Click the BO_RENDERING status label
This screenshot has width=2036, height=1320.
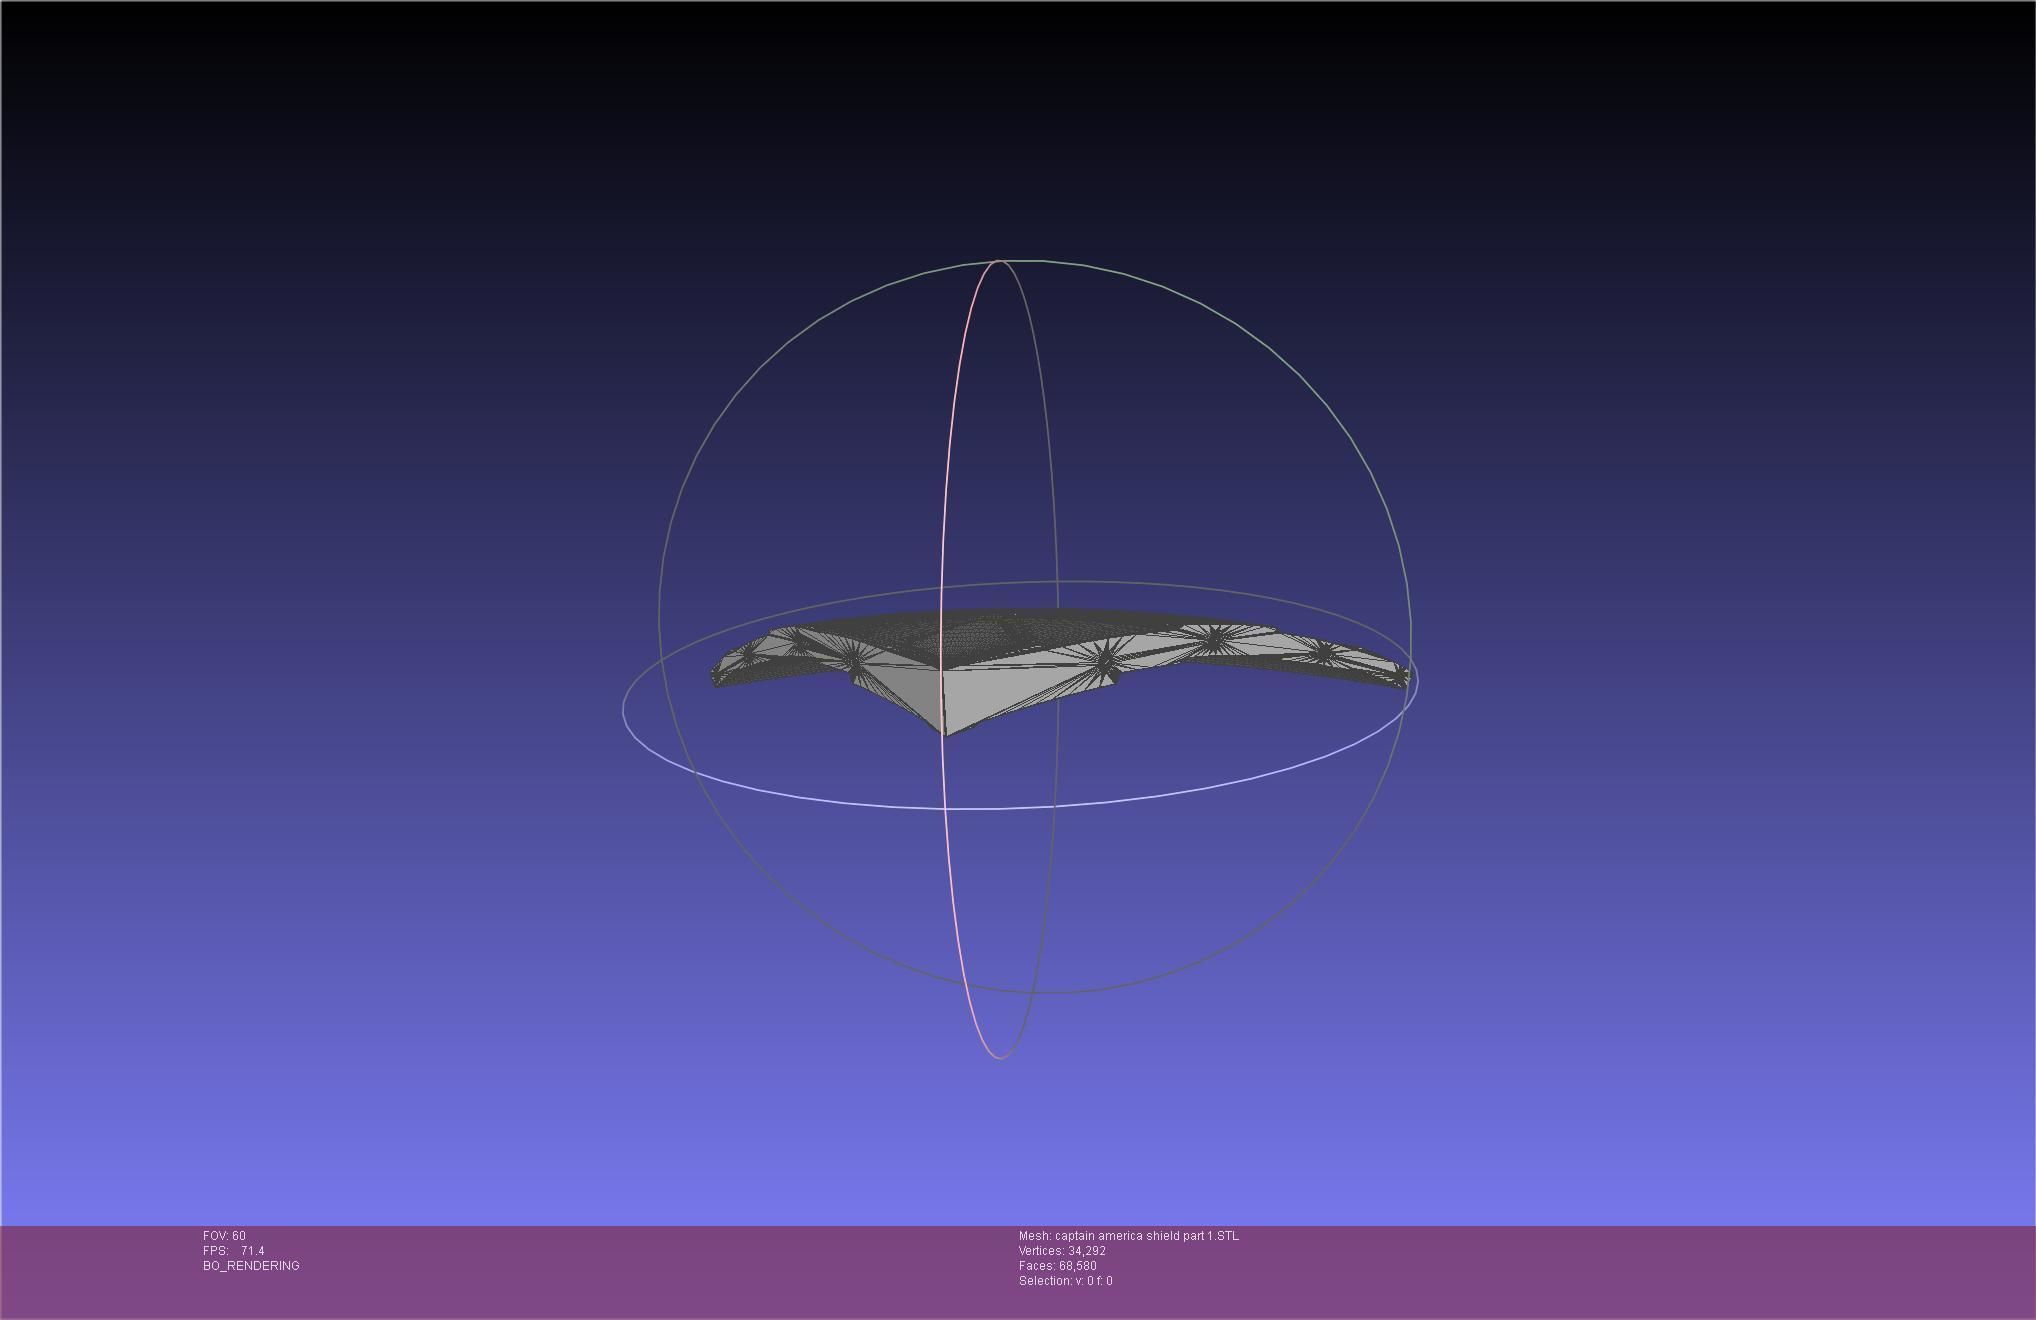tap(251, 1266)
